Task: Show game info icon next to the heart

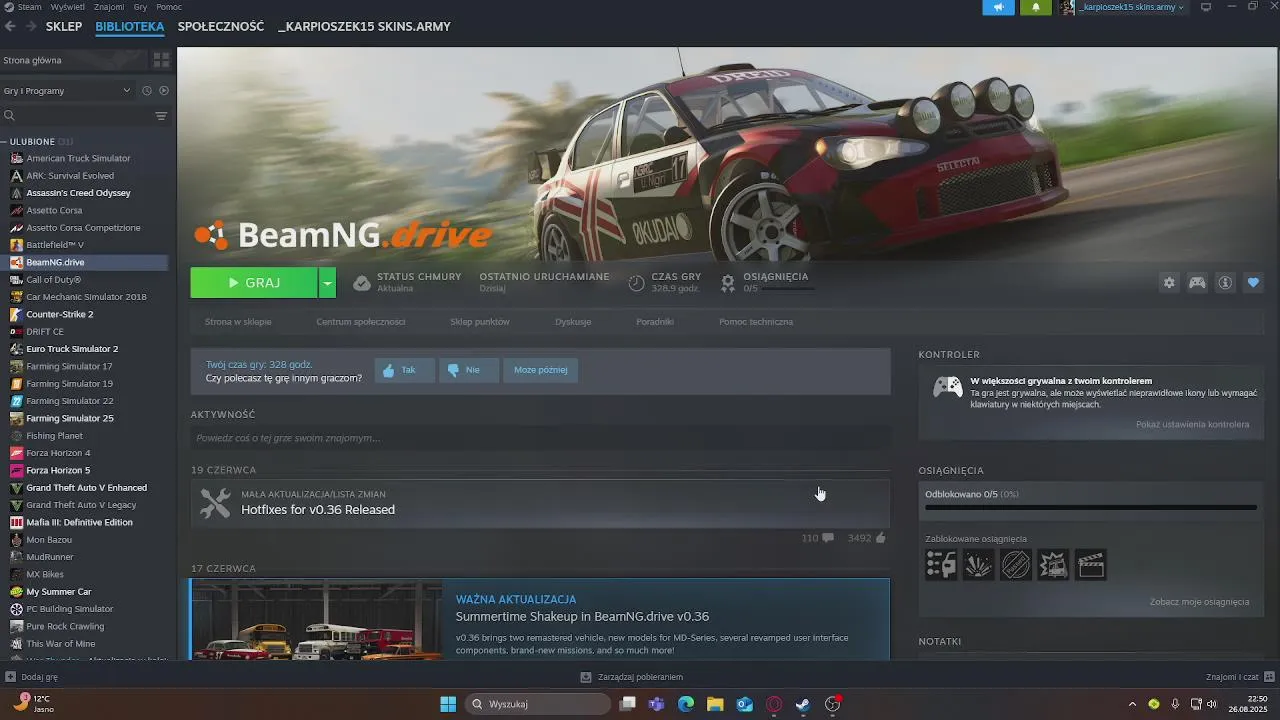Action: (1225, 283)
